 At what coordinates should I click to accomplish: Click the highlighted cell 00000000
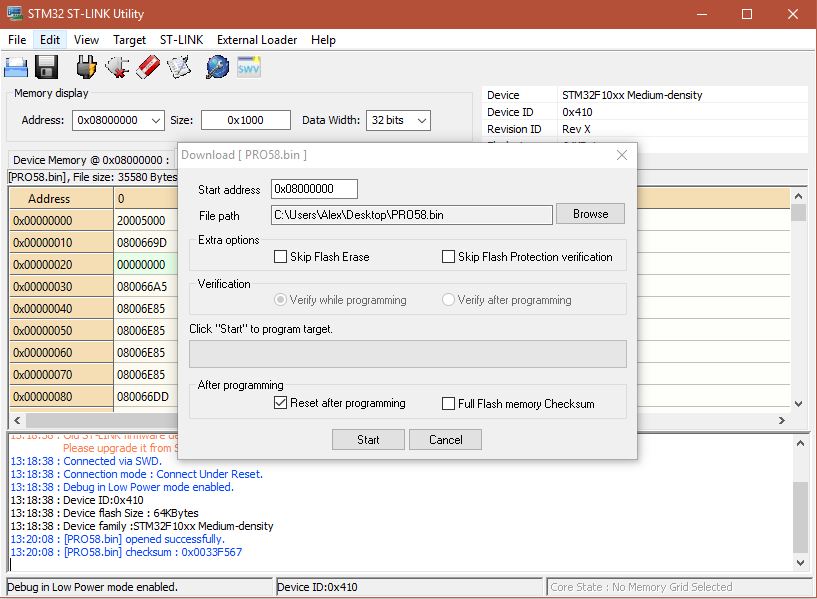[x=141, y=265]
